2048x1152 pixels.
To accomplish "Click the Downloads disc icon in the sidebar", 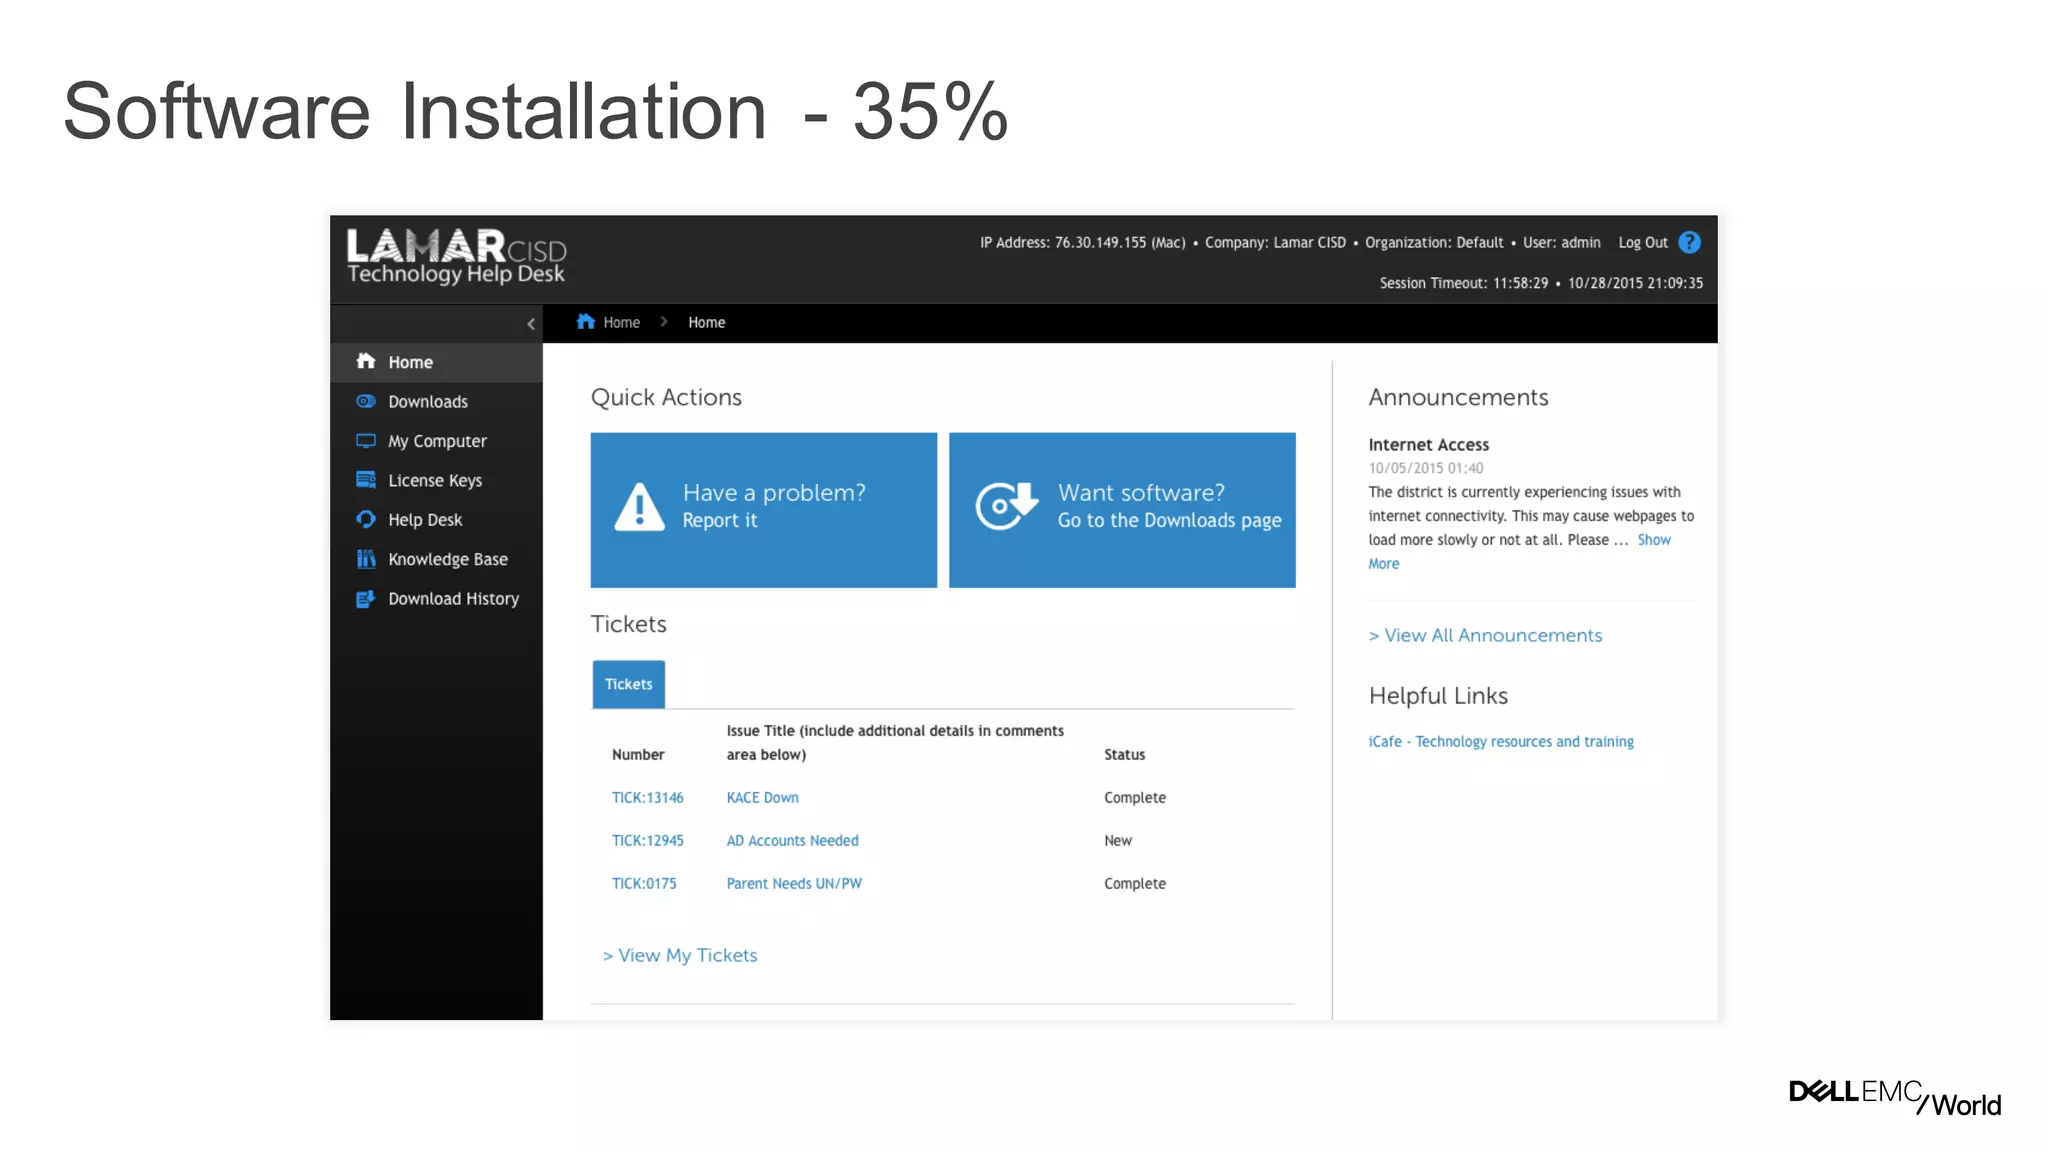I will tap(366, 401).
